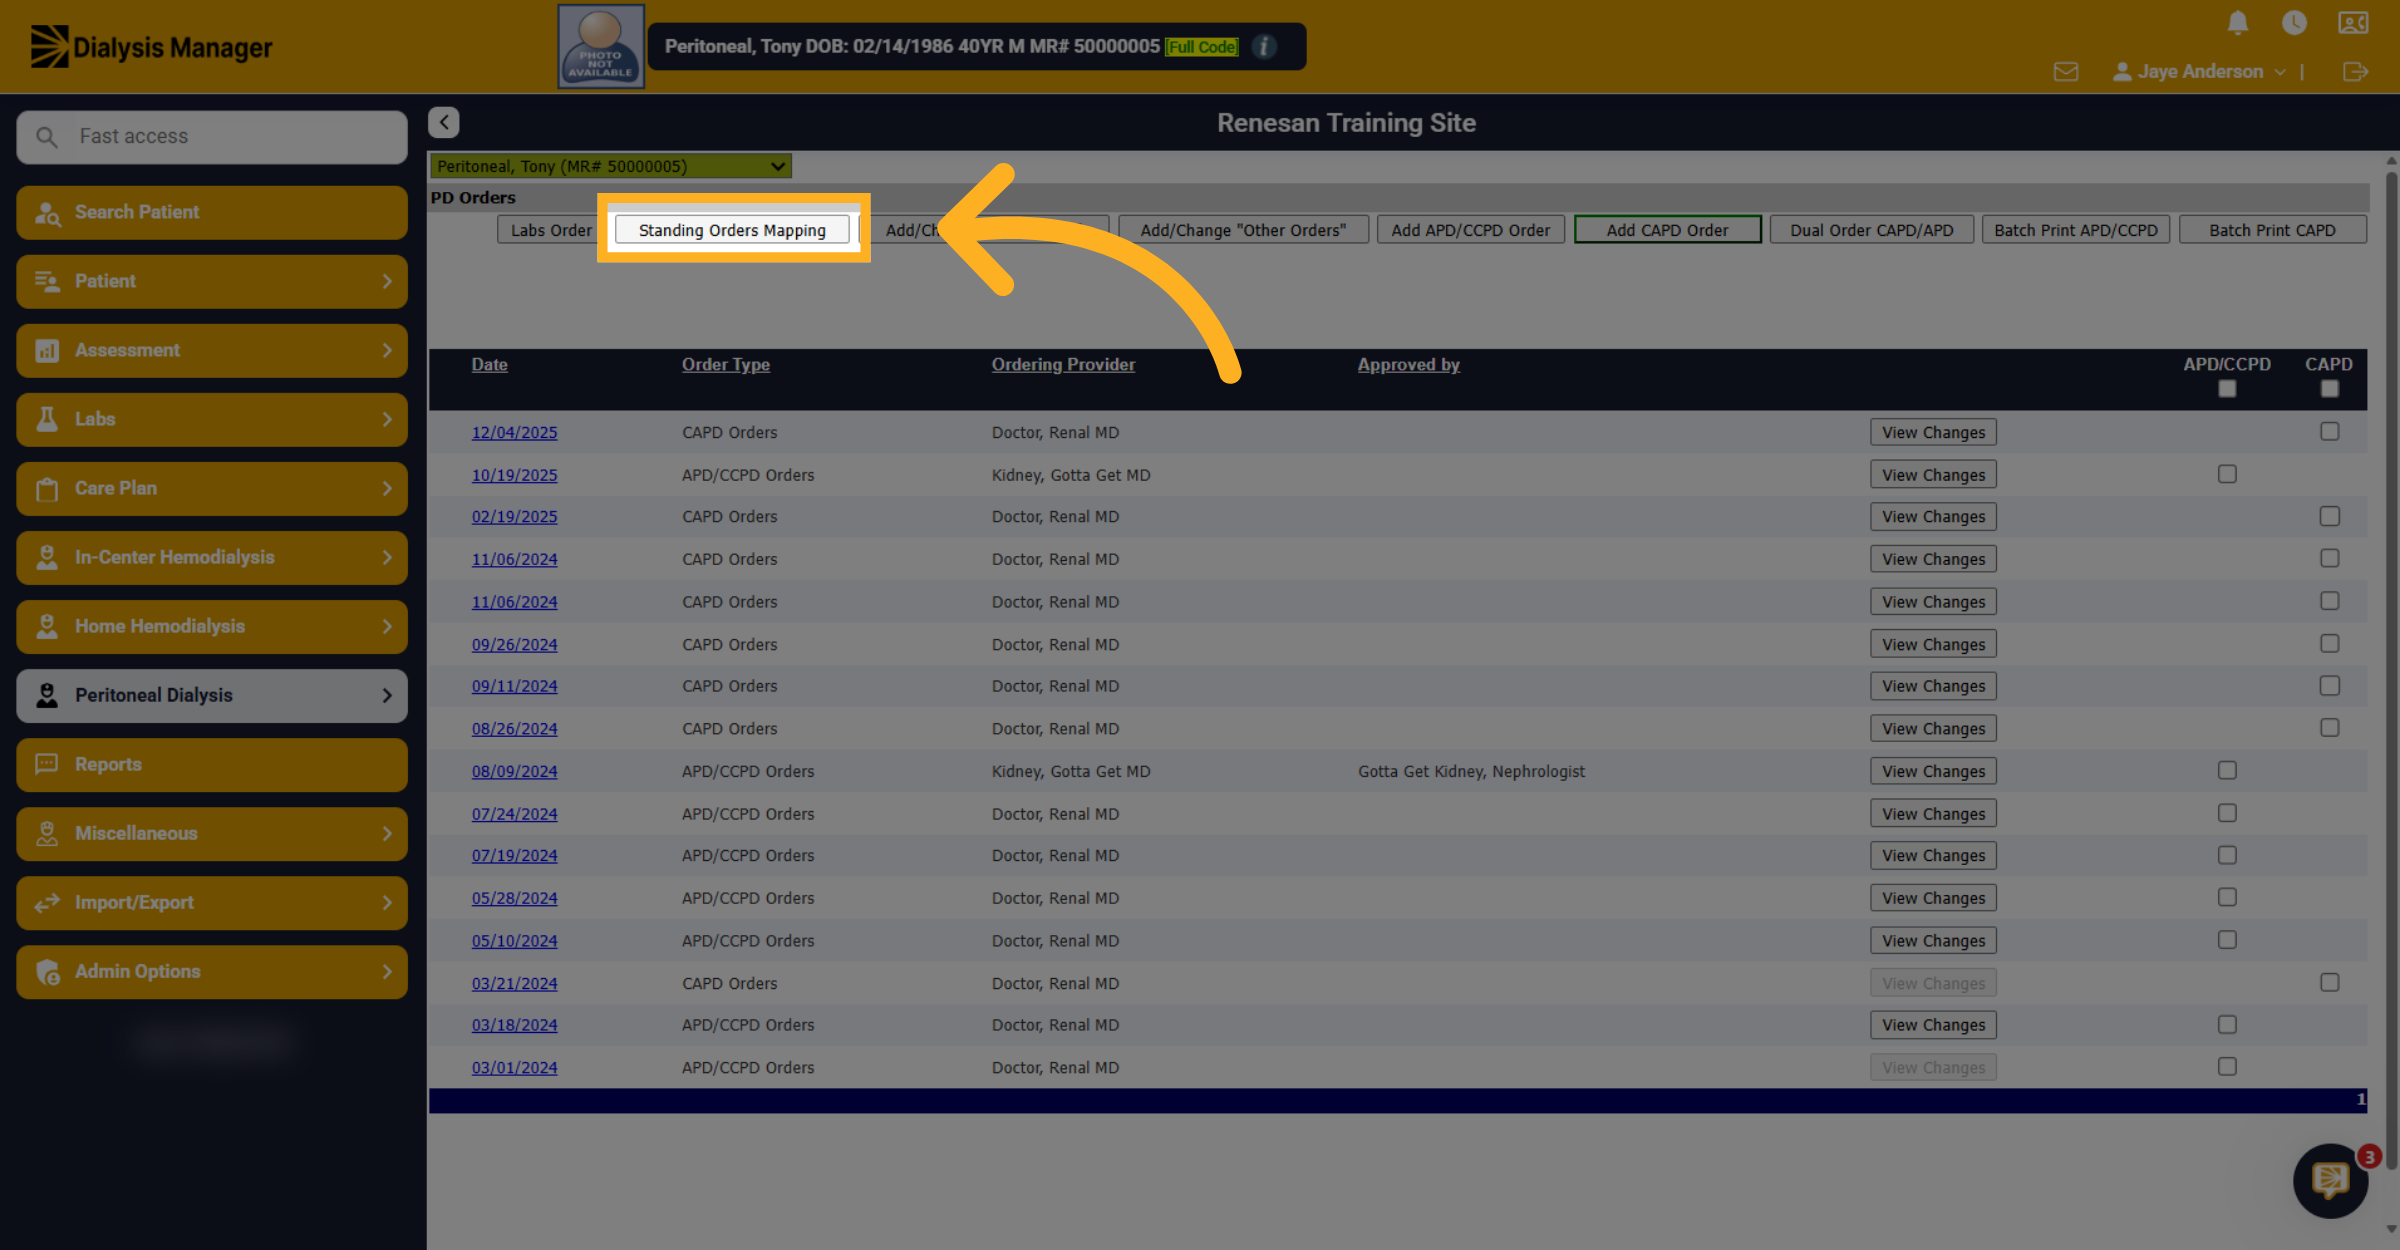Click the Standing Orders Mapping button
This screenshot has width=2400, height=1250.
(732, 230)
